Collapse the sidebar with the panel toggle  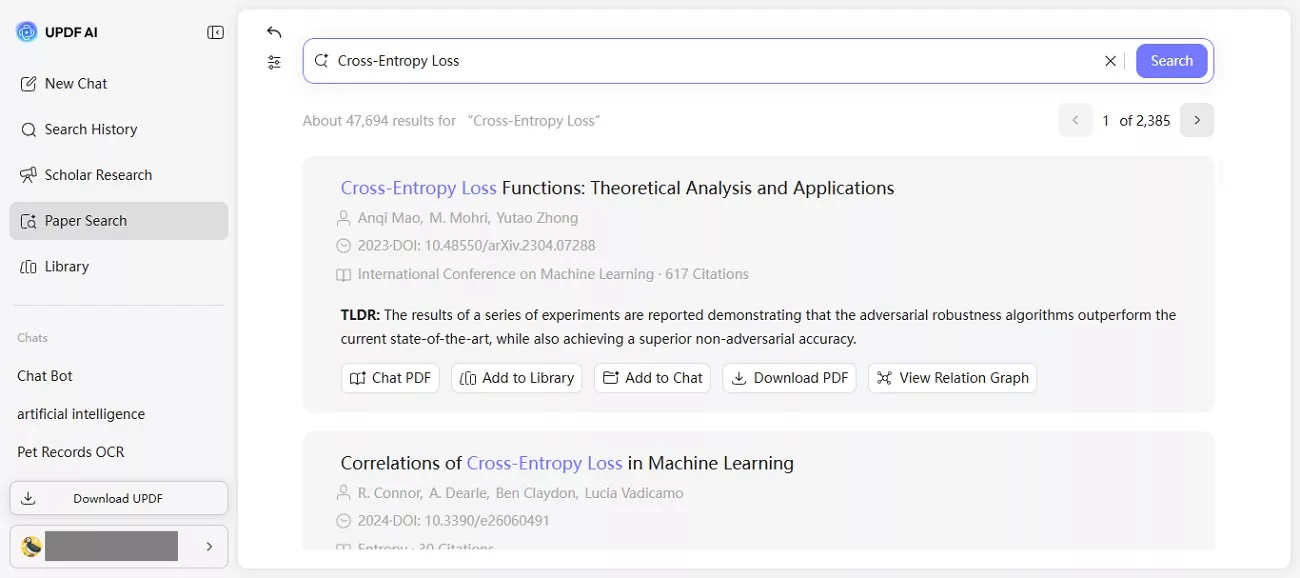[215, 31]
